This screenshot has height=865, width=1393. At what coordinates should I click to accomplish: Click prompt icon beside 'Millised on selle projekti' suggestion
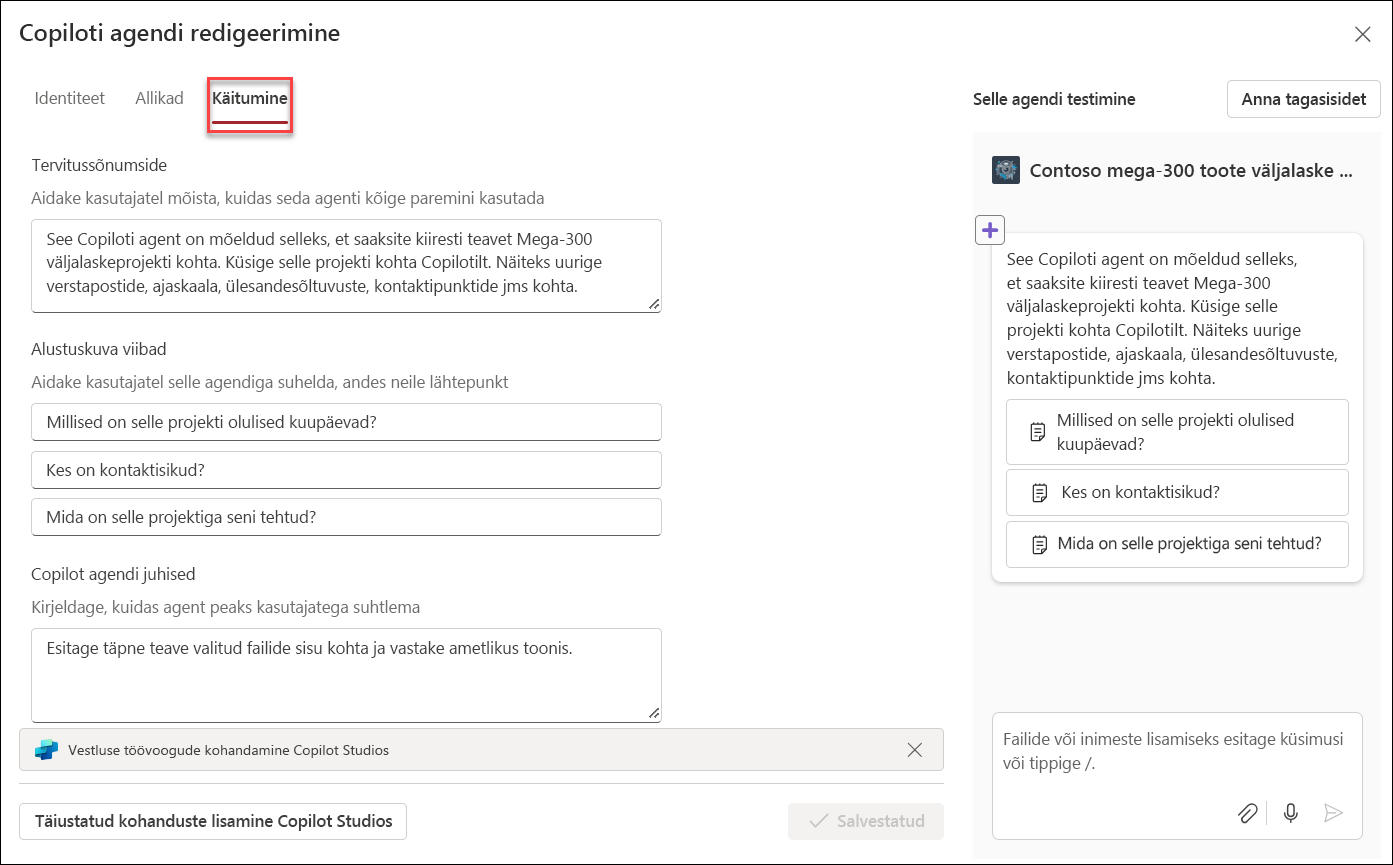1038,432
